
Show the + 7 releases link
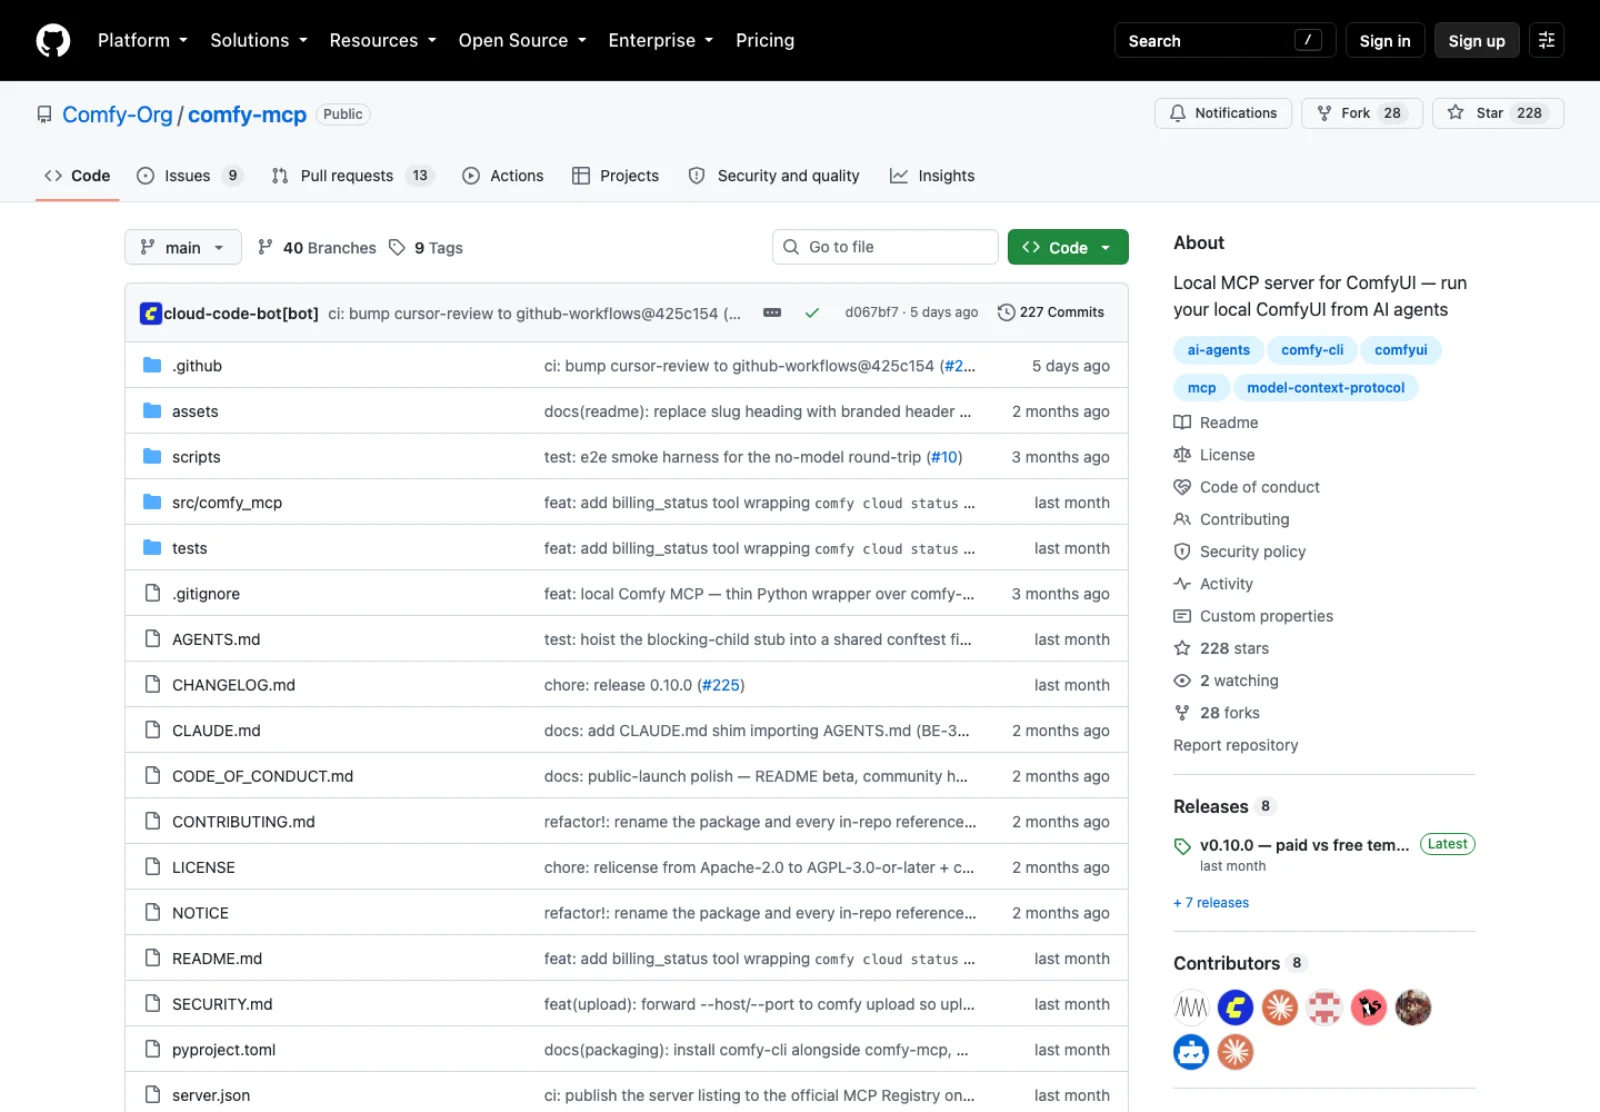coord(1211,902)
